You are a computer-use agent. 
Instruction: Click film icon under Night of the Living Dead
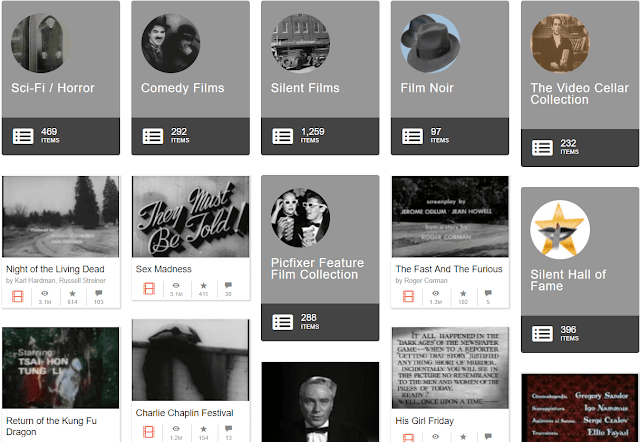coord(18,296)
